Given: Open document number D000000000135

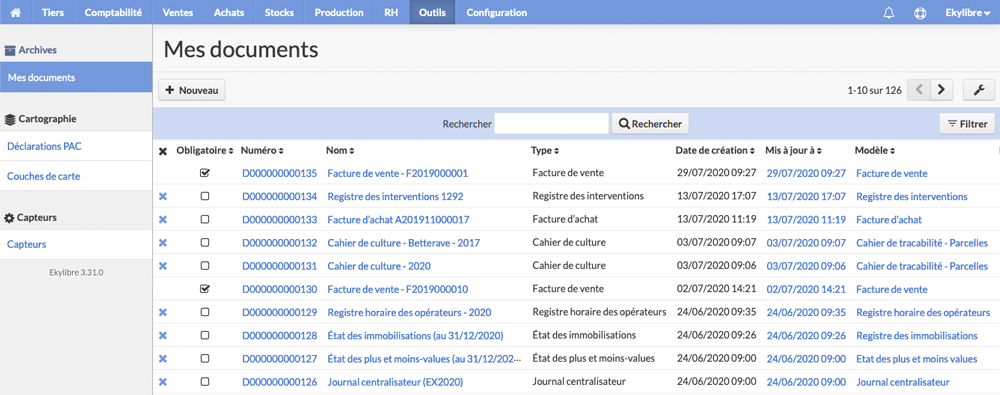Looking at the screenshot, I should point(279,173).
